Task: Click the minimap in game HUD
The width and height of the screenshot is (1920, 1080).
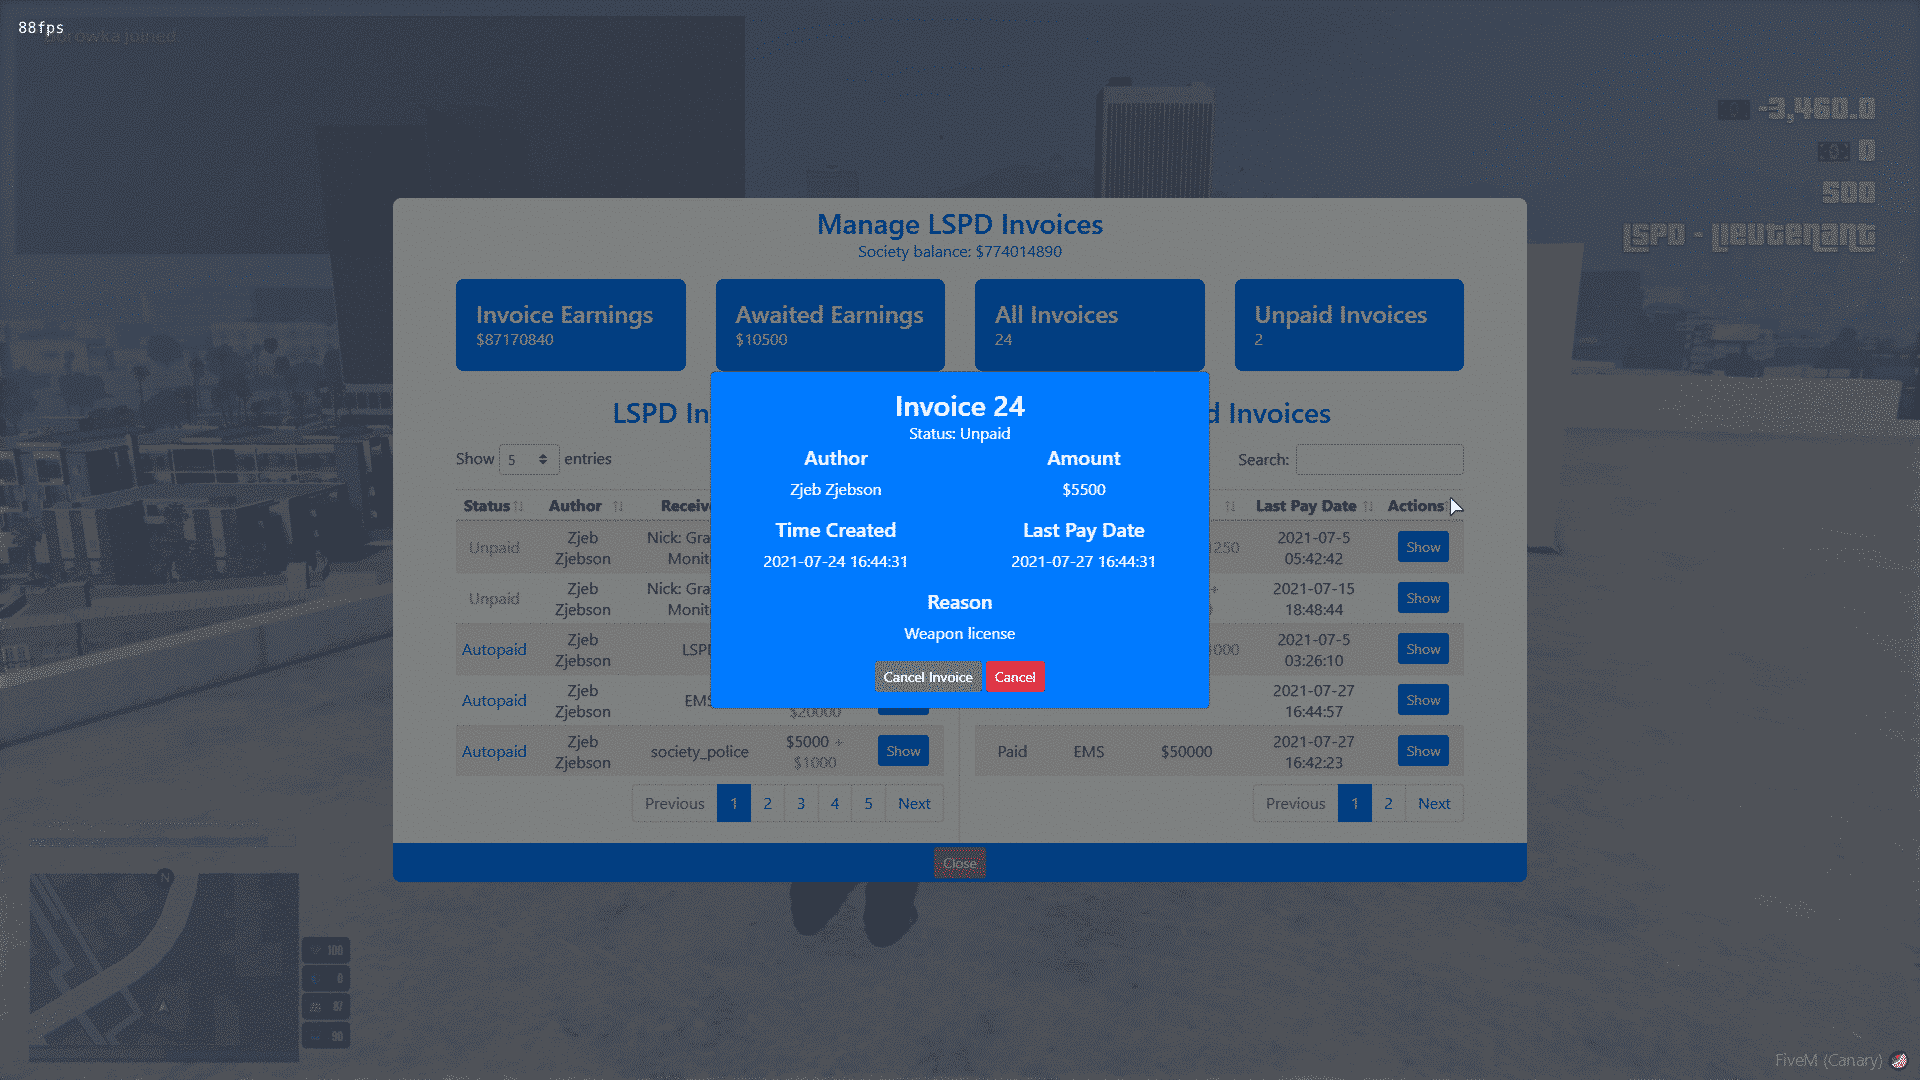Action: click(164, 966)
